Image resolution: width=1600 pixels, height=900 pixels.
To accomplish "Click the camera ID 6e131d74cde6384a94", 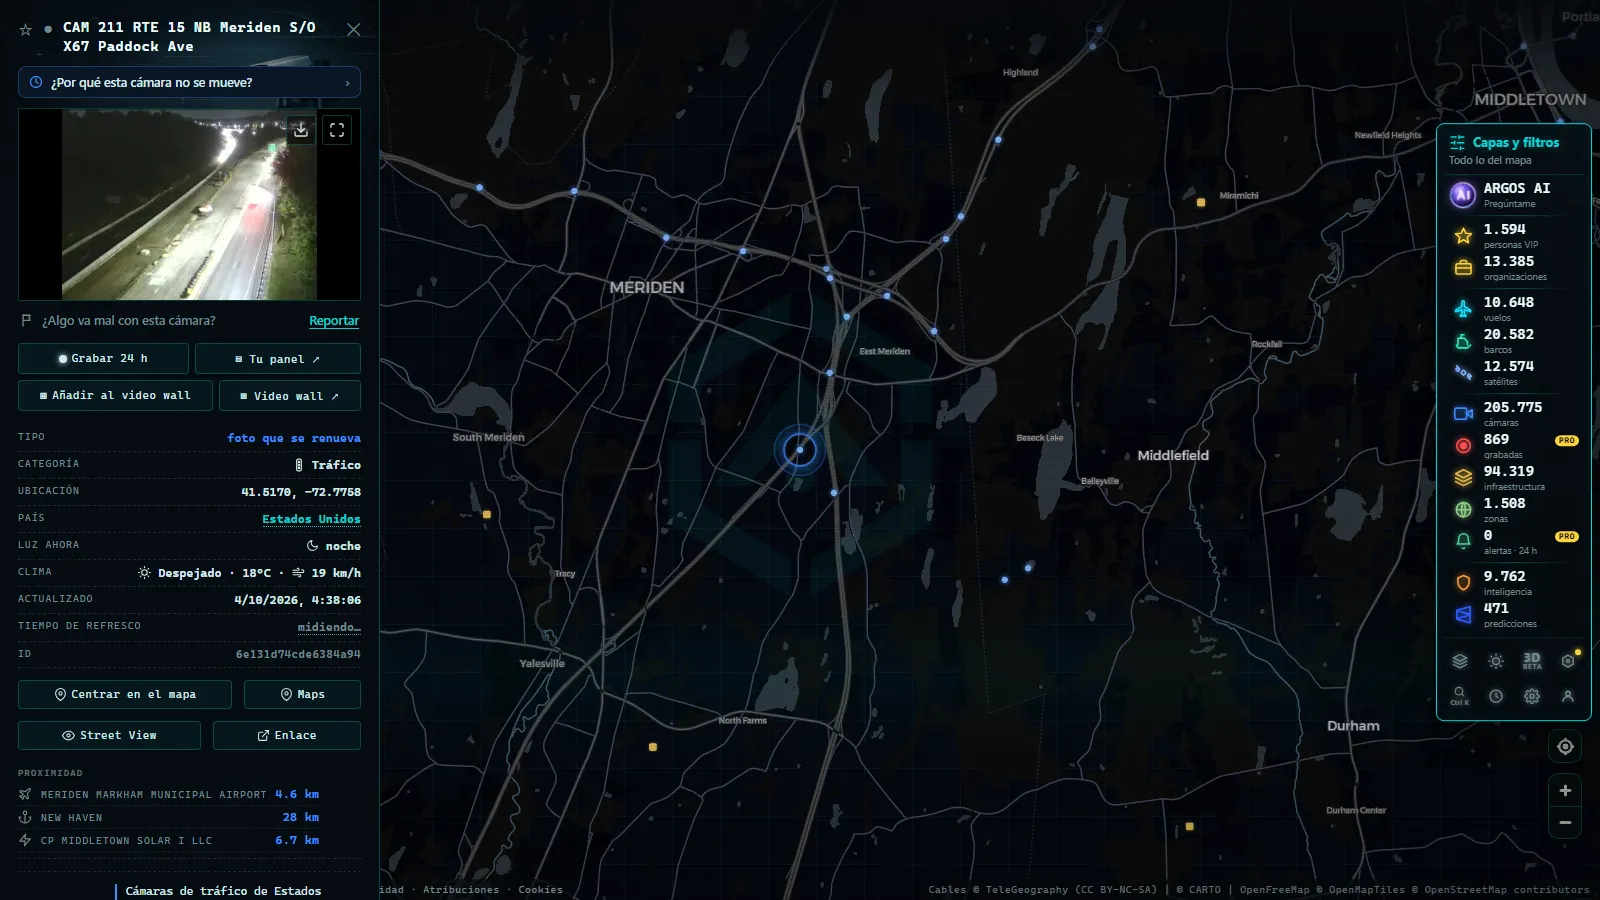I will (298, 654).
